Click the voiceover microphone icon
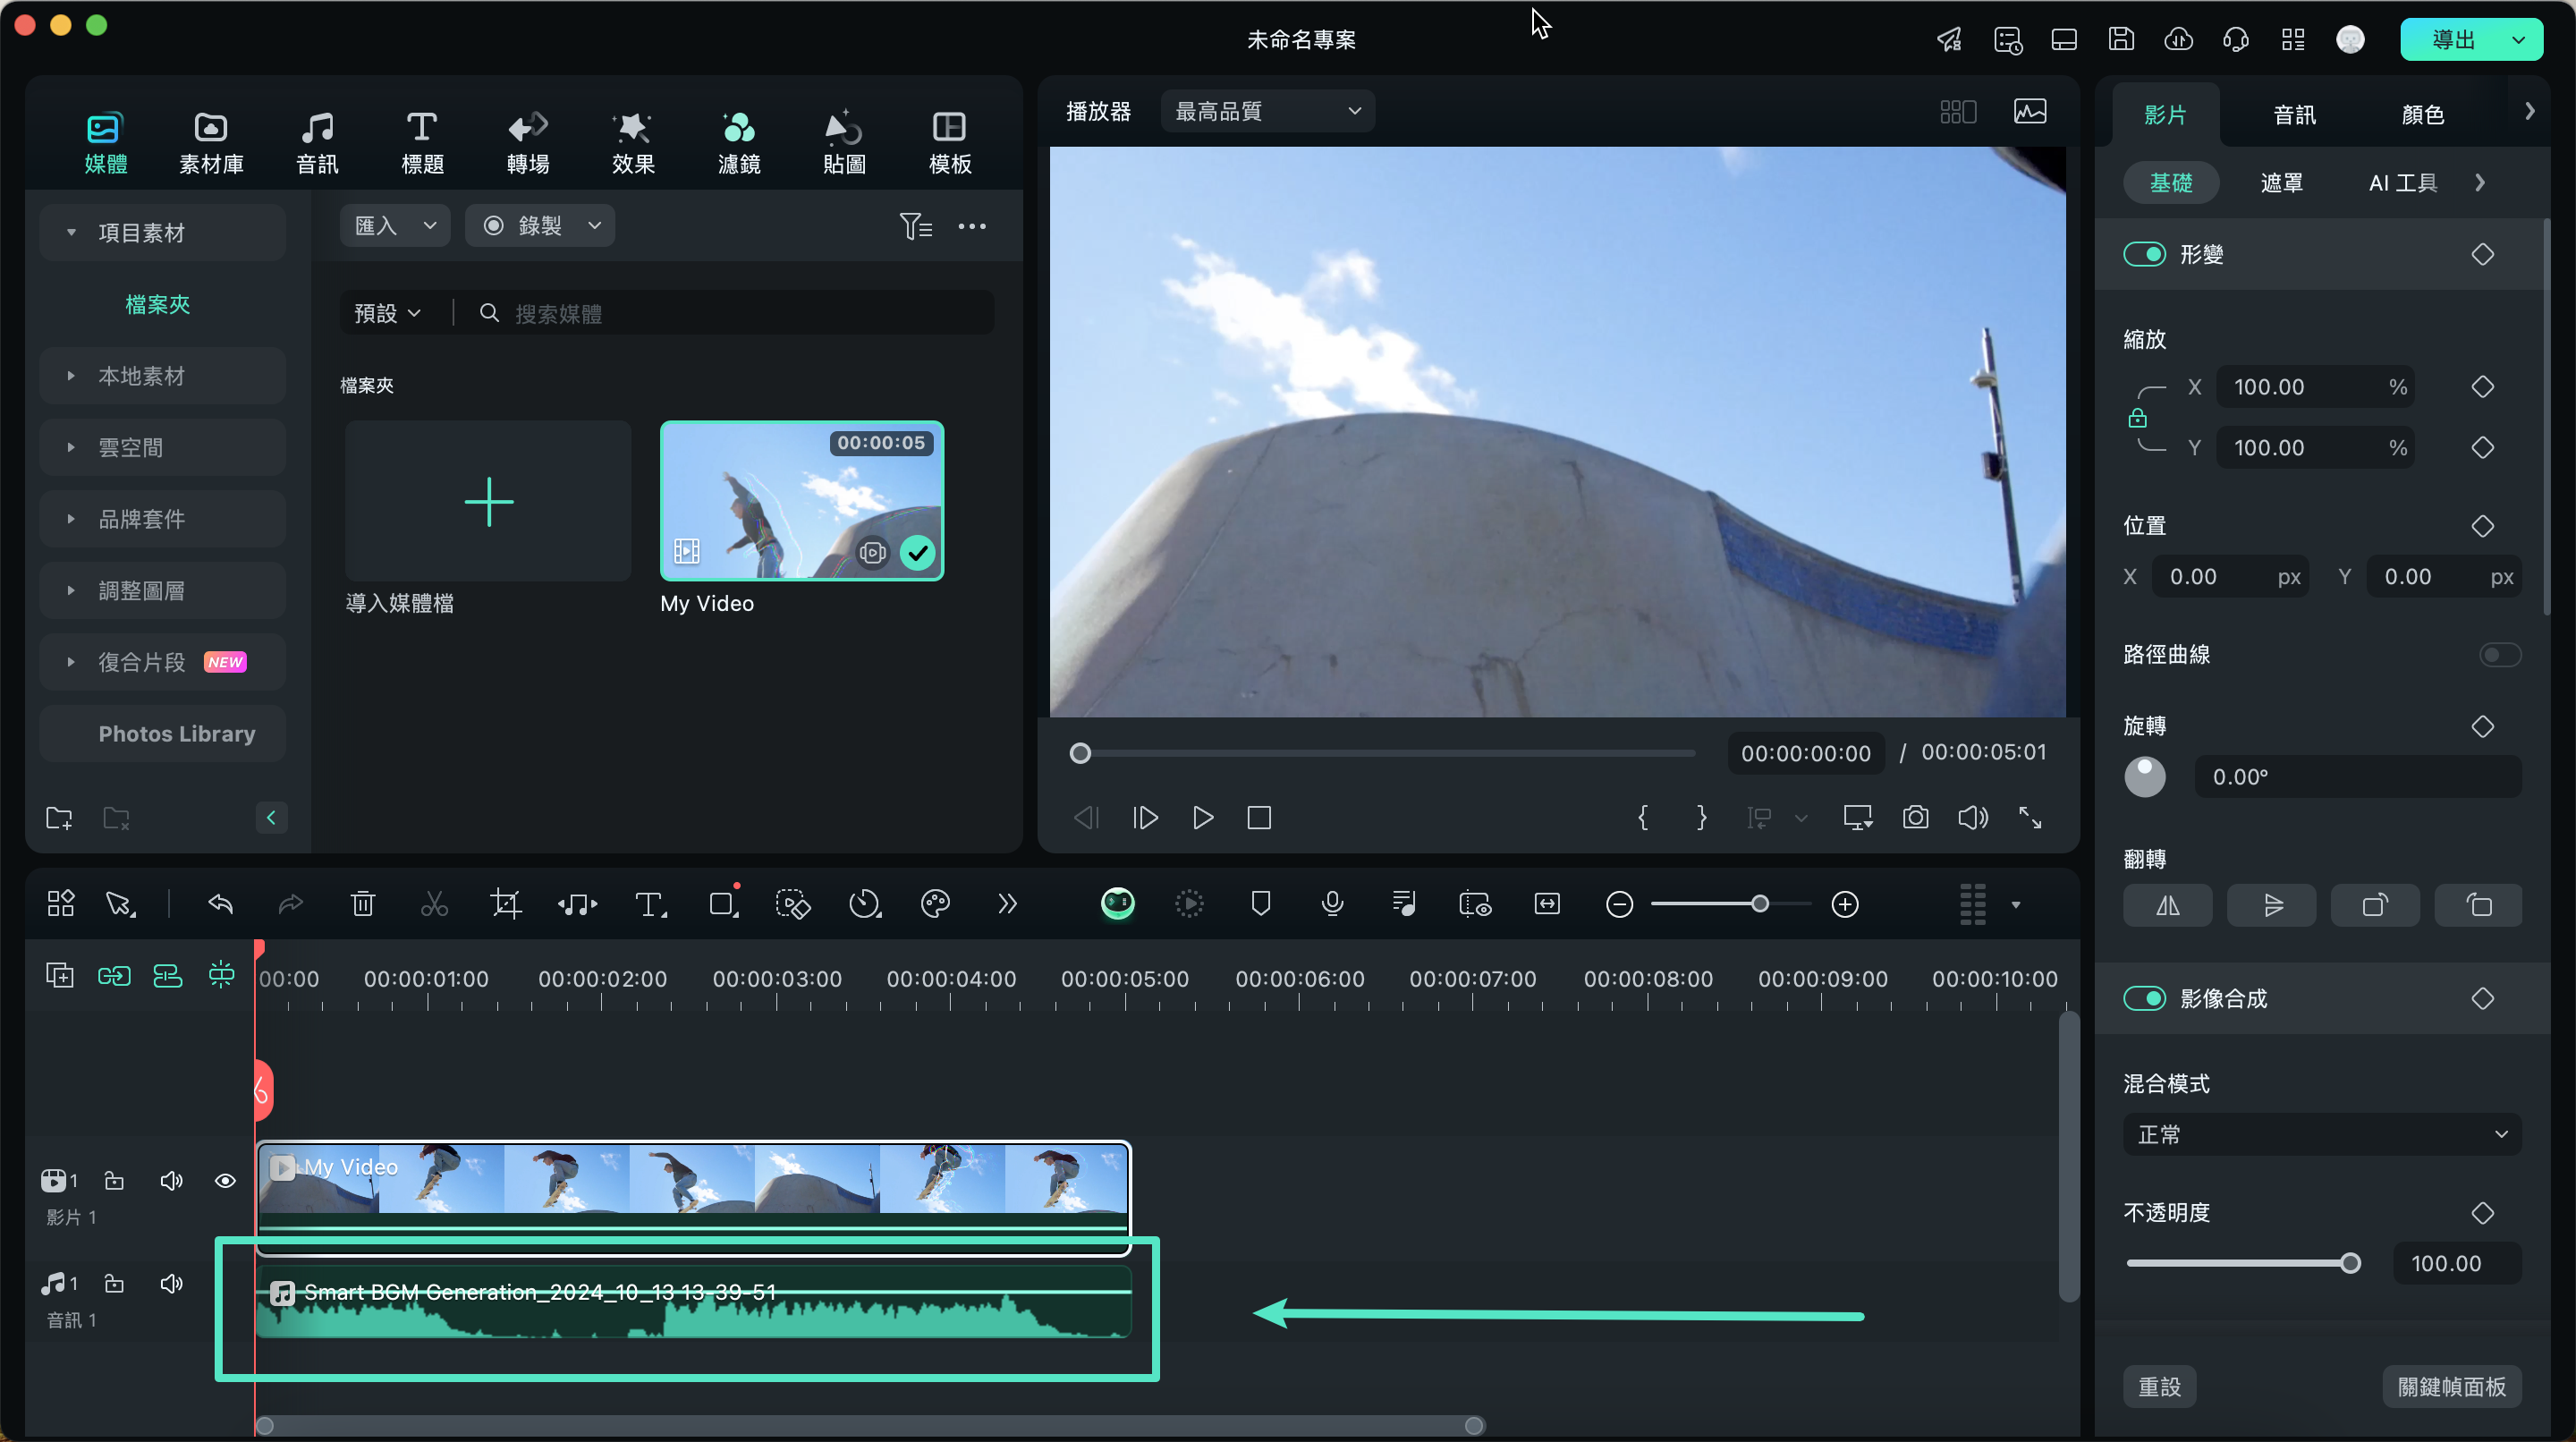The height and width of the screenshot is (1442, 2576). tap(1332, 904)
